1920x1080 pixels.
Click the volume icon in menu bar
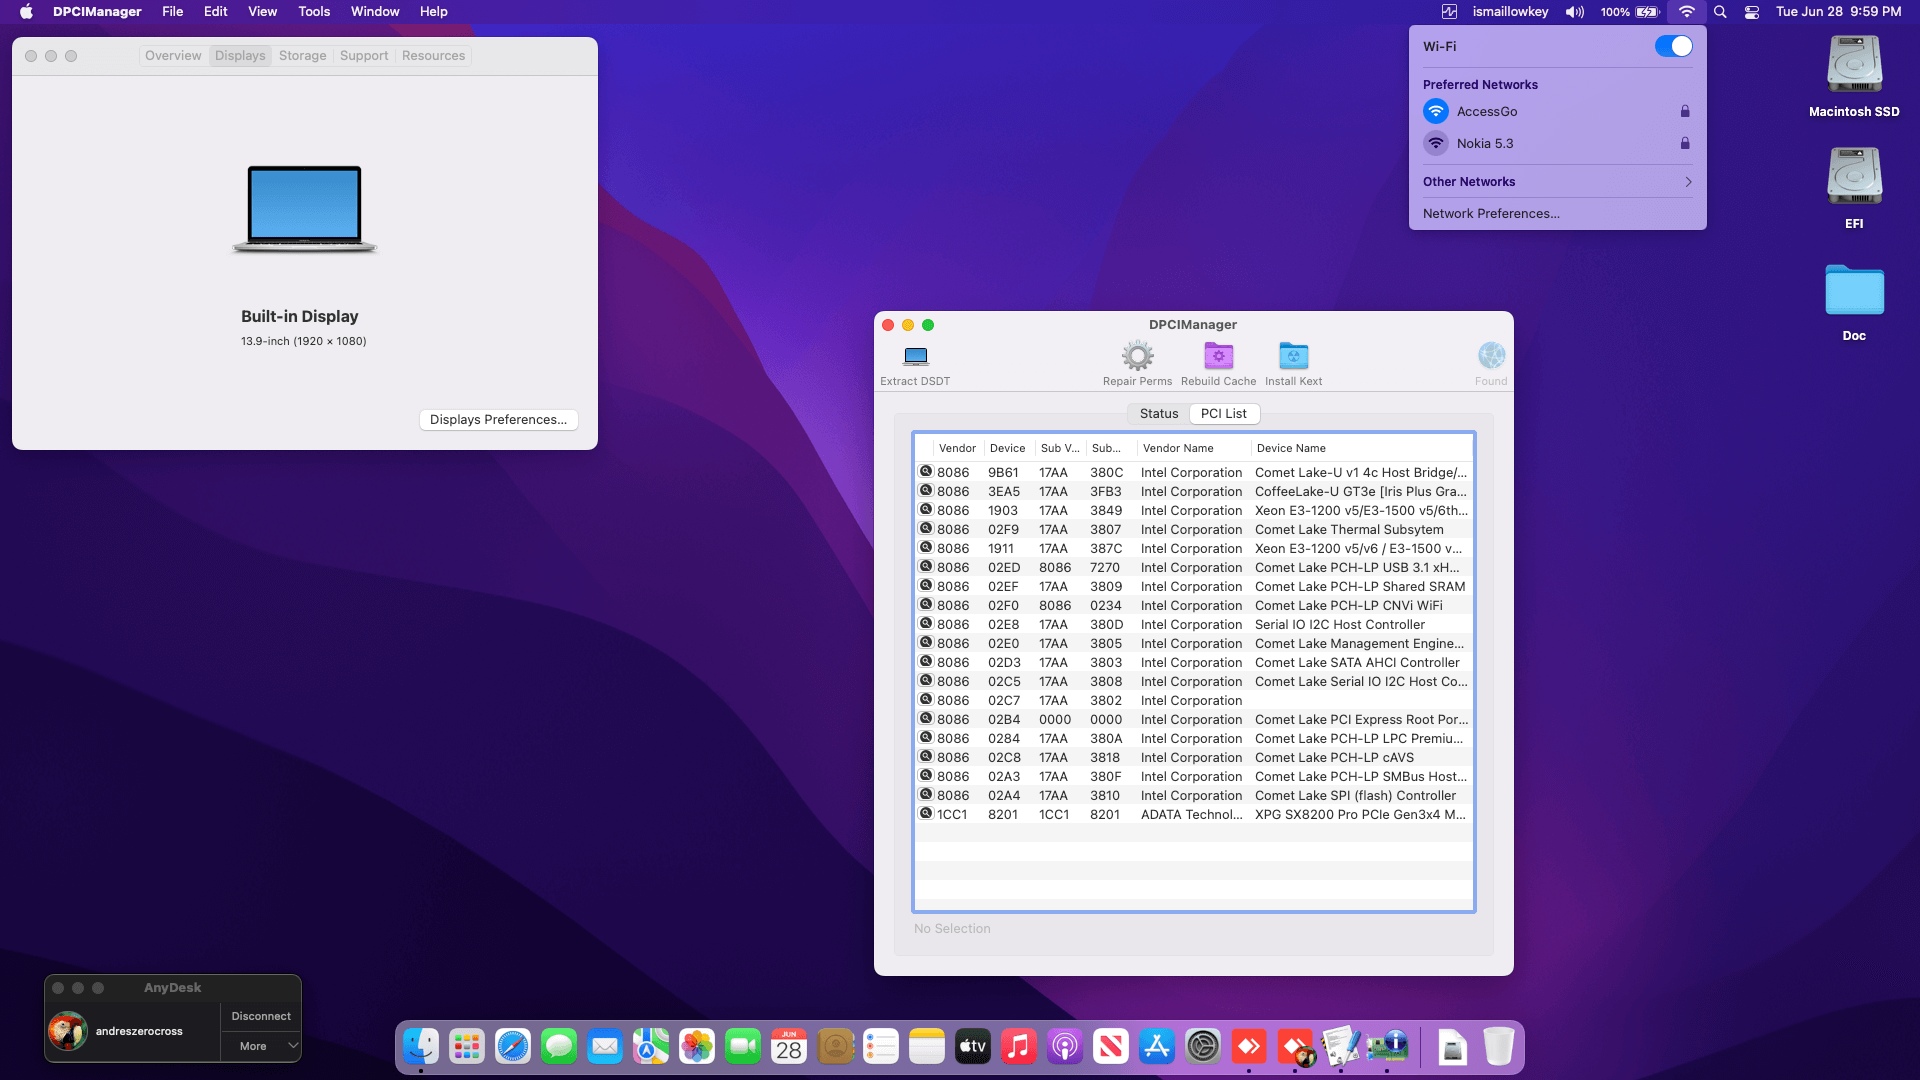[1575, 12]
